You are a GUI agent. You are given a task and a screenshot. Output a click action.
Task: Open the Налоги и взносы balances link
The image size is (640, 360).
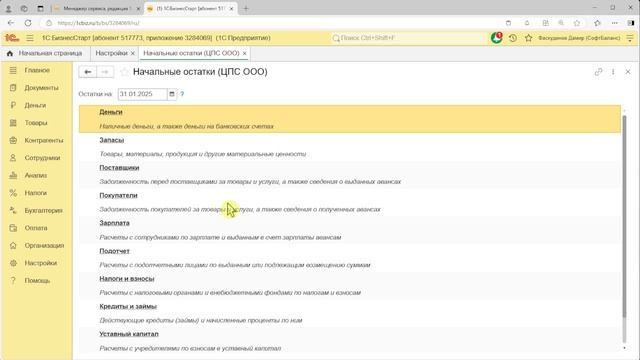click(127, 279)
